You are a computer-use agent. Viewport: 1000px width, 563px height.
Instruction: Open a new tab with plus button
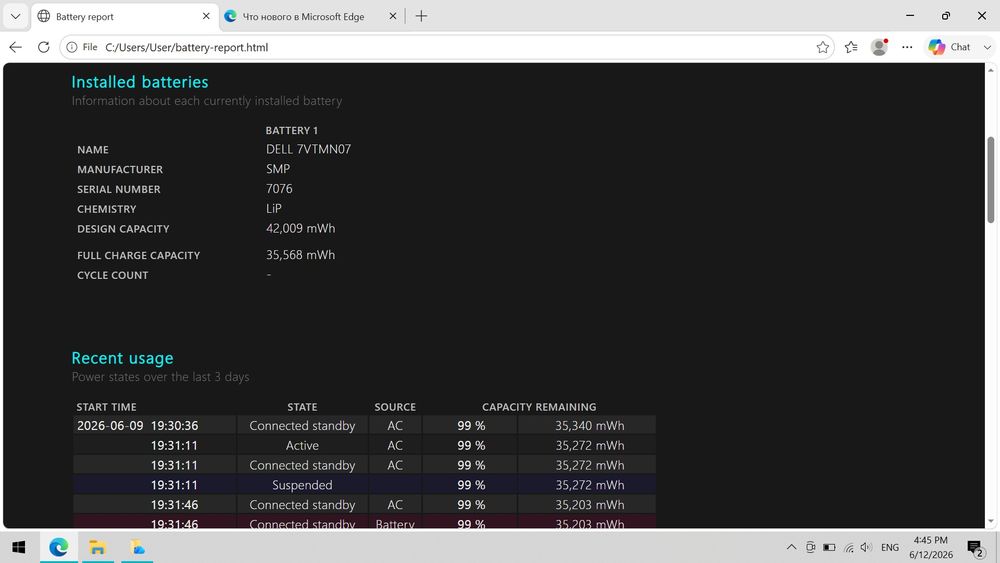coord(422,16)
